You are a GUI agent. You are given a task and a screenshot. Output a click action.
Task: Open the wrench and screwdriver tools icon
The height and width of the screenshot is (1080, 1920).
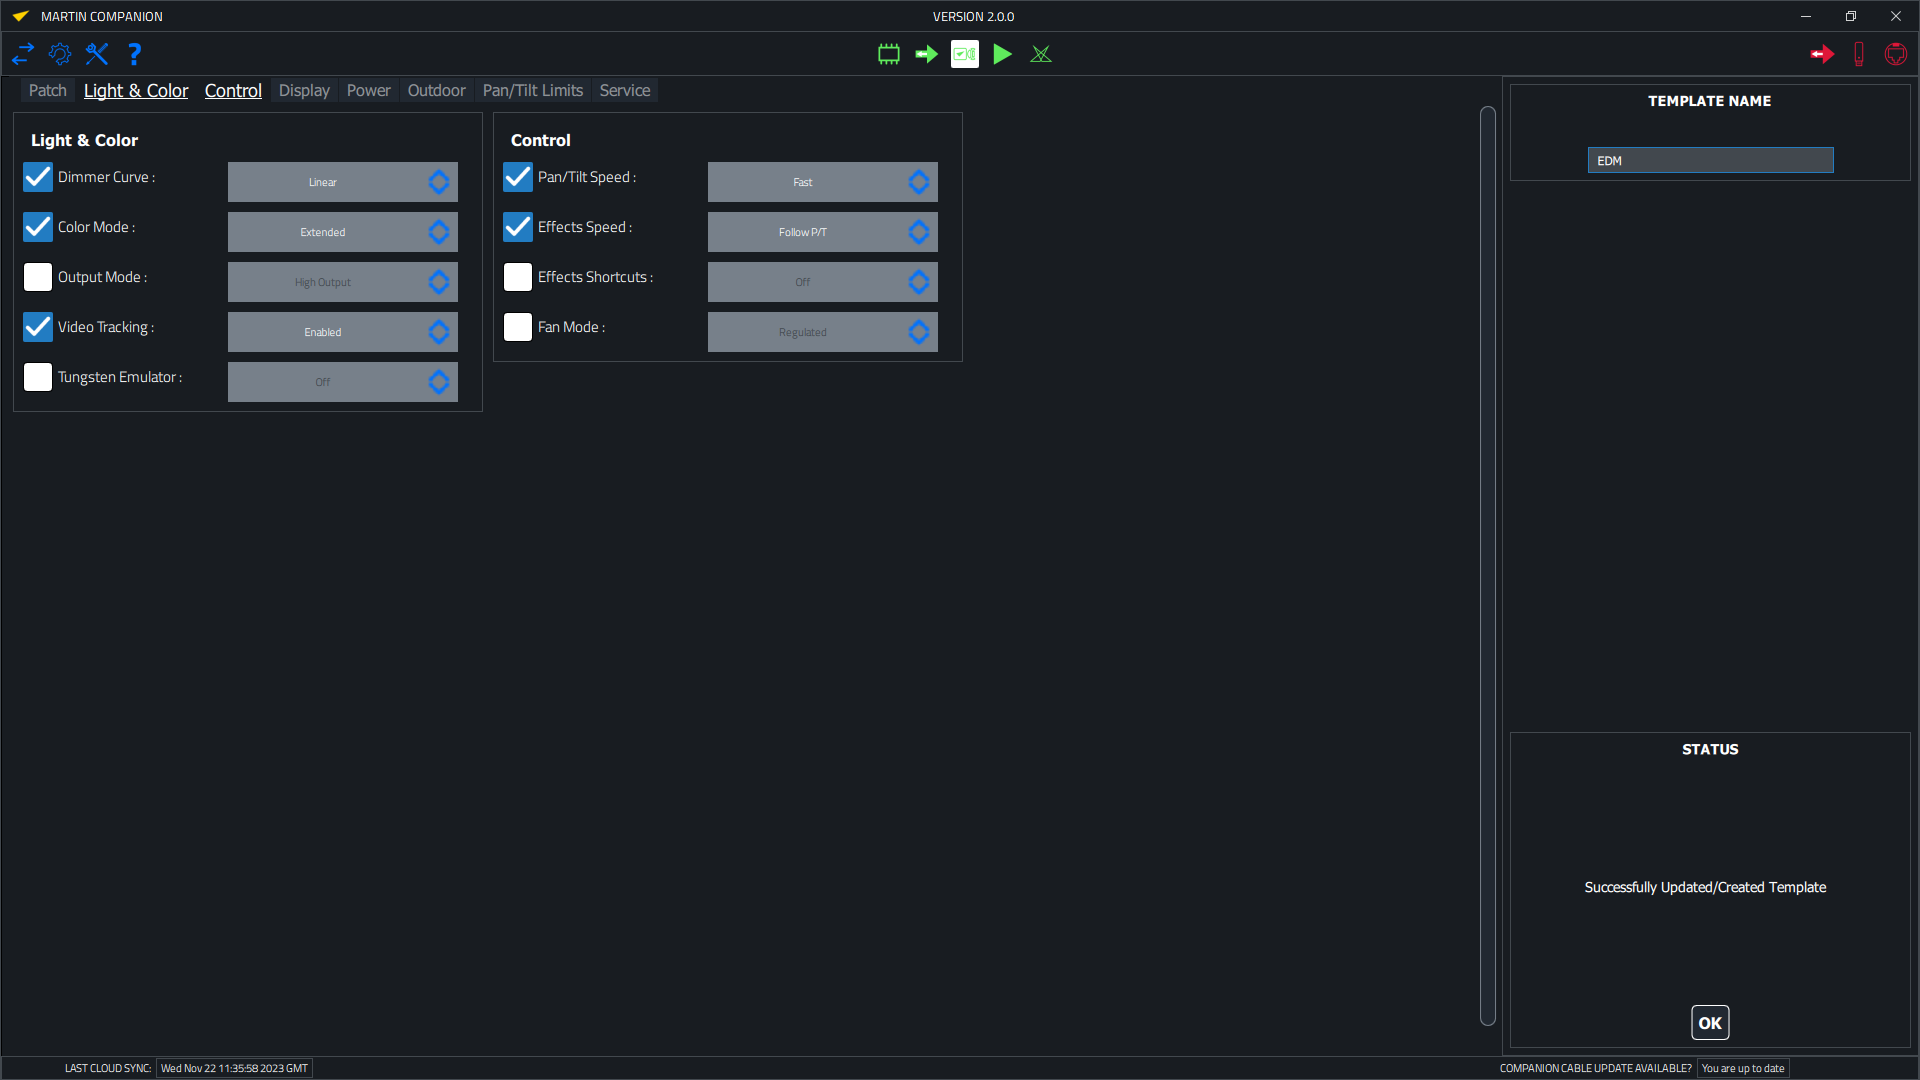97,54
